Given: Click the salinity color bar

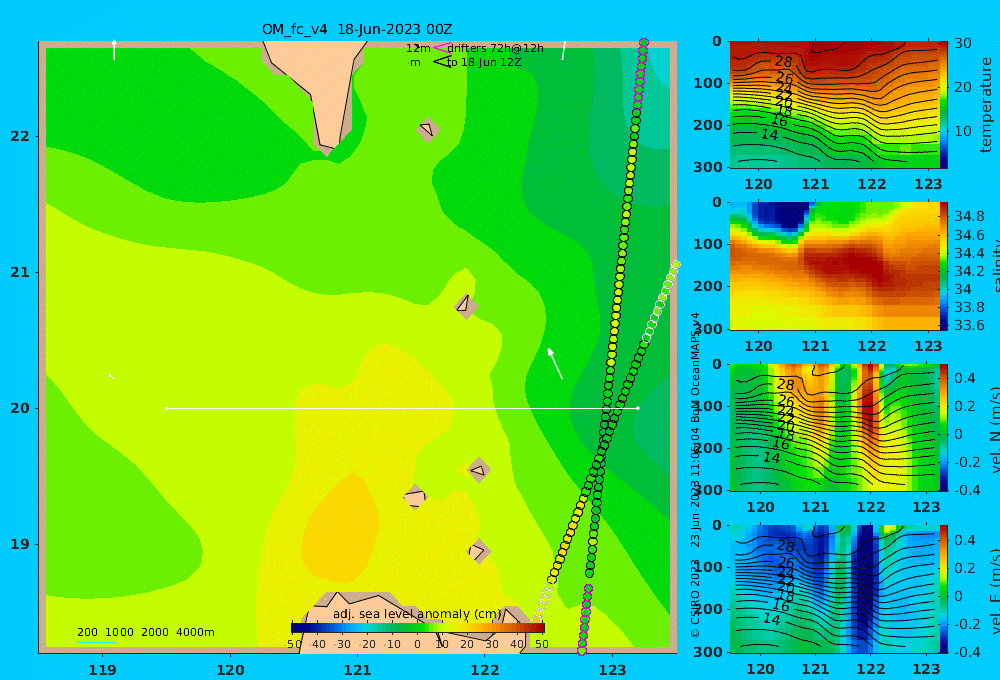Looking at the screenshot, I should tap(943, 266).
